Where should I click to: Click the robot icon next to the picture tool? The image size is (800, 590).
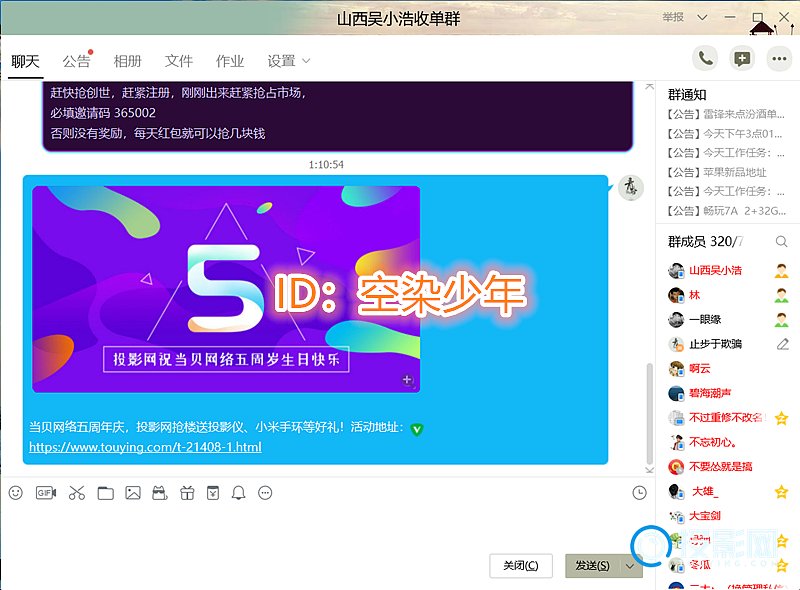[x=160, y=493]
